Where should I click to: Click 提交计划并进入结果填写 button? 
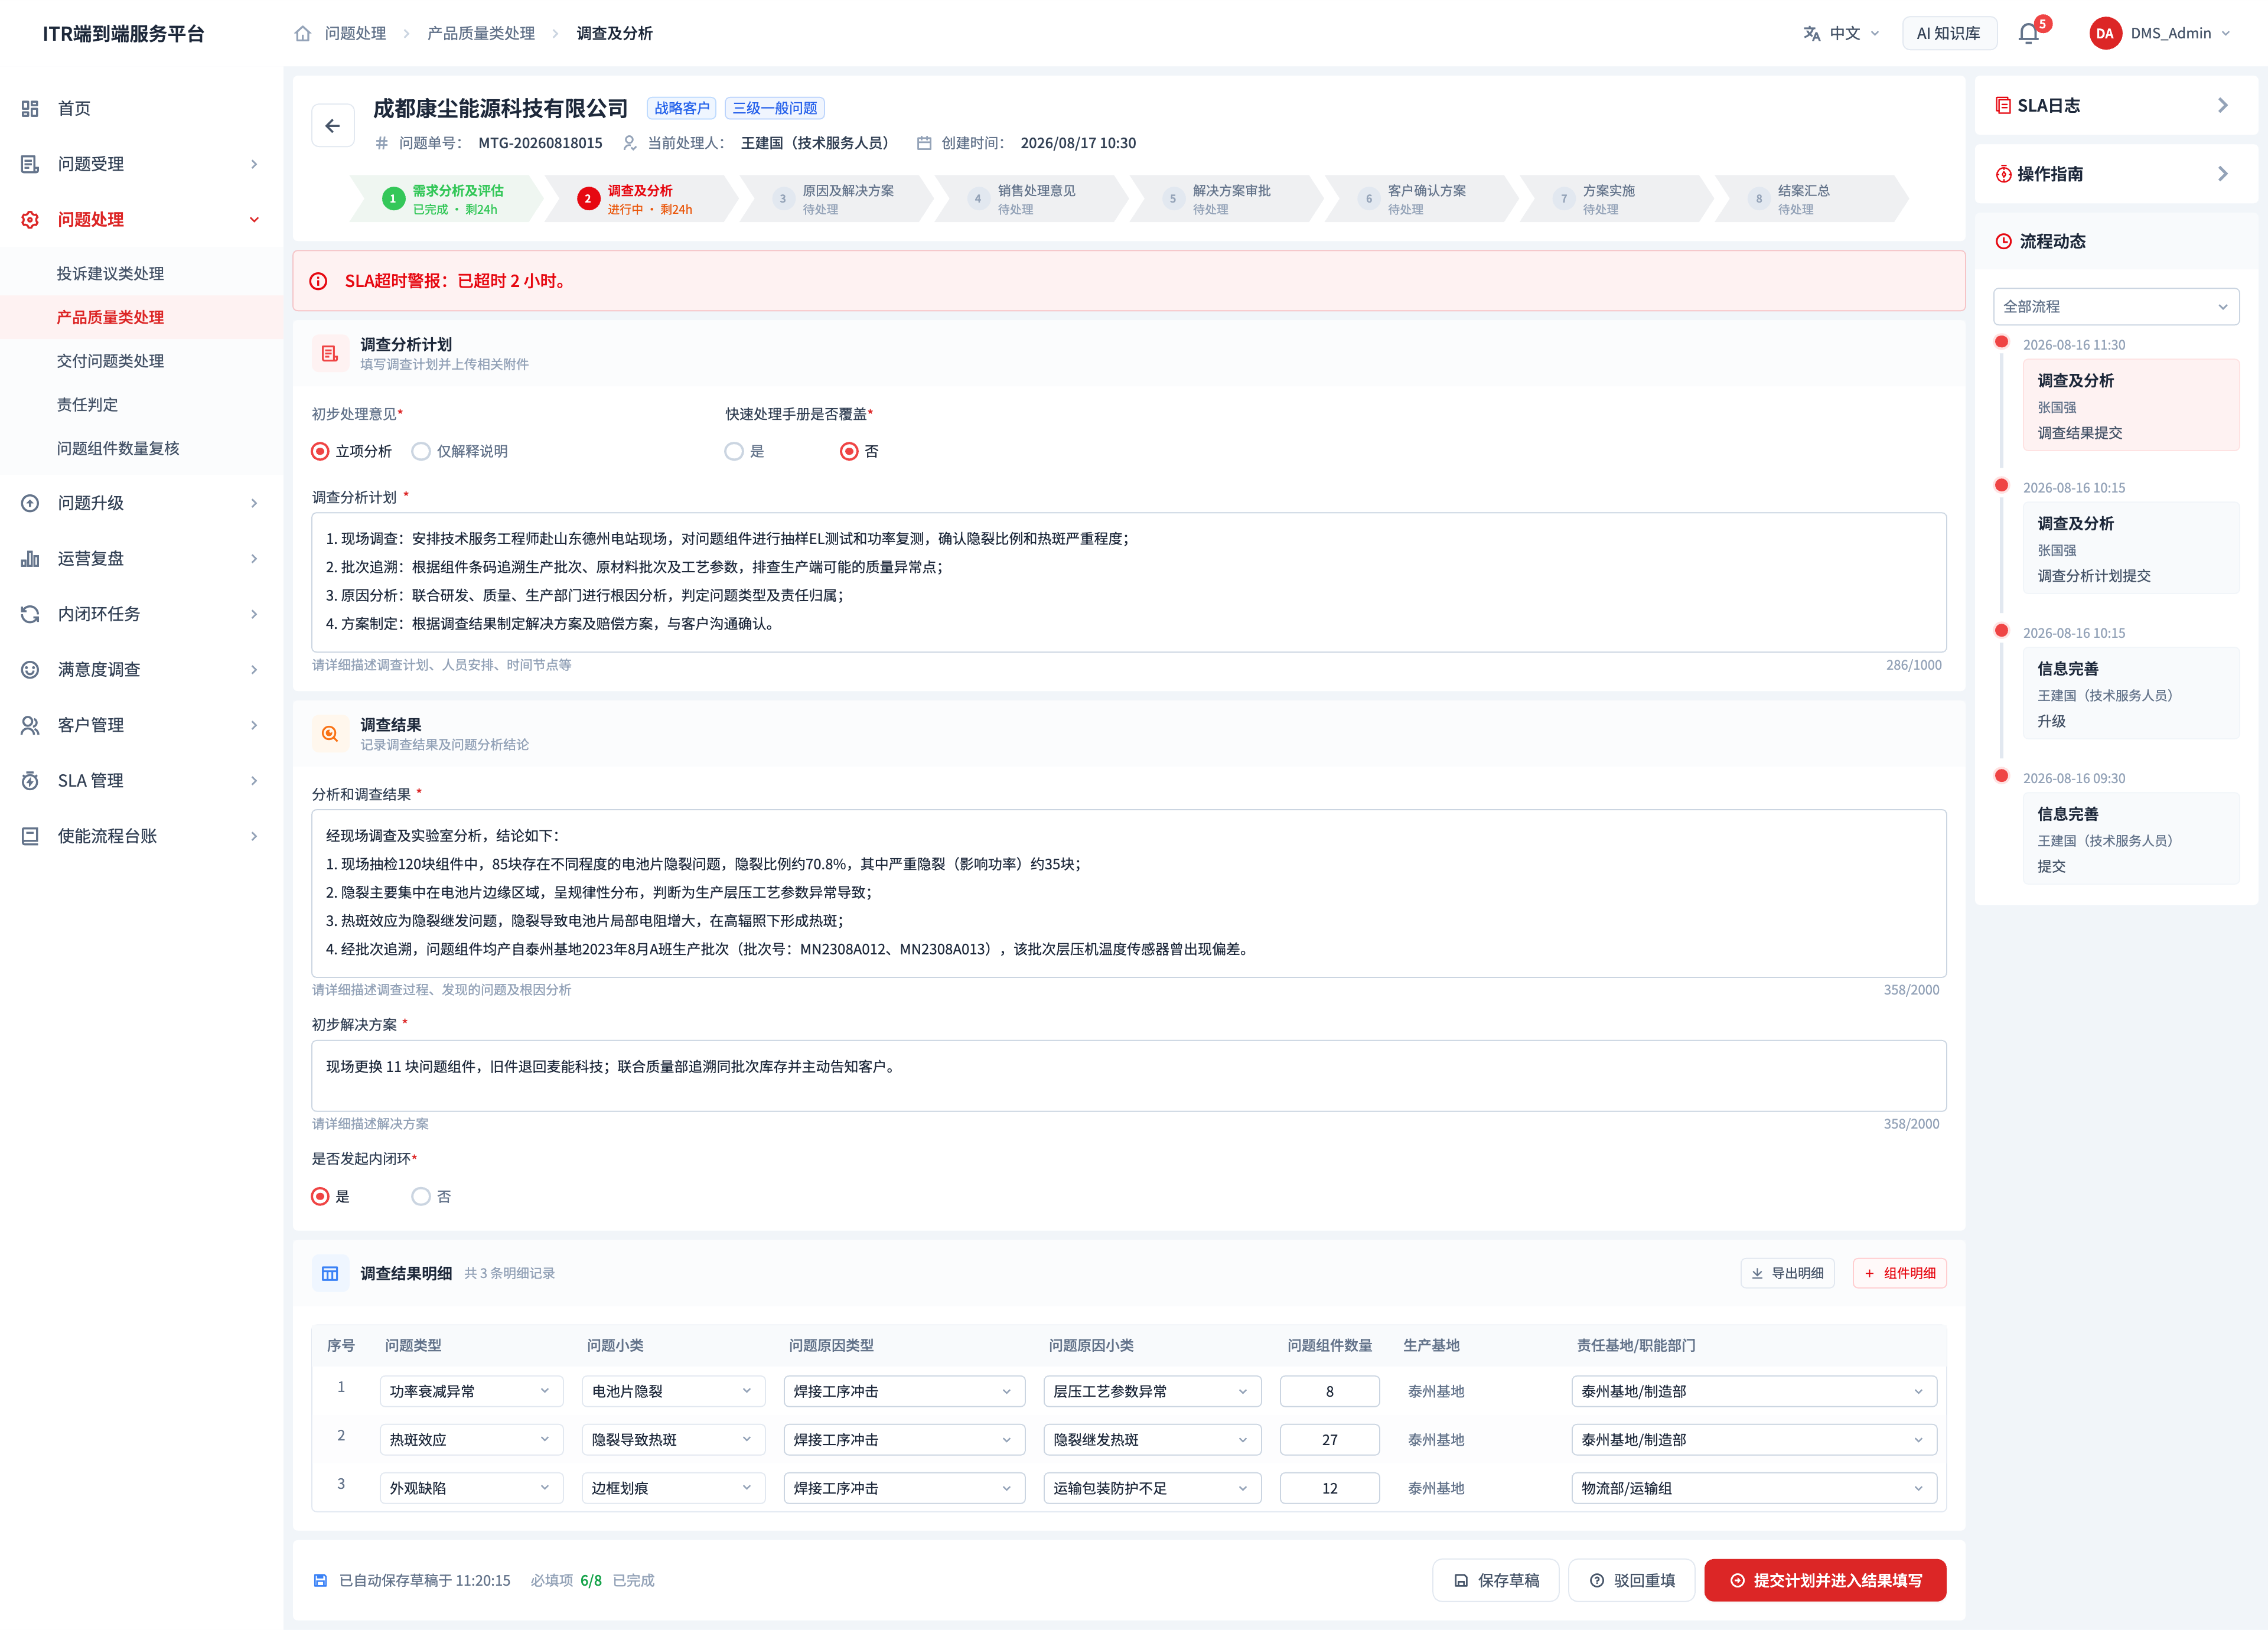pyautogui.click(x=1825, y=1580)
